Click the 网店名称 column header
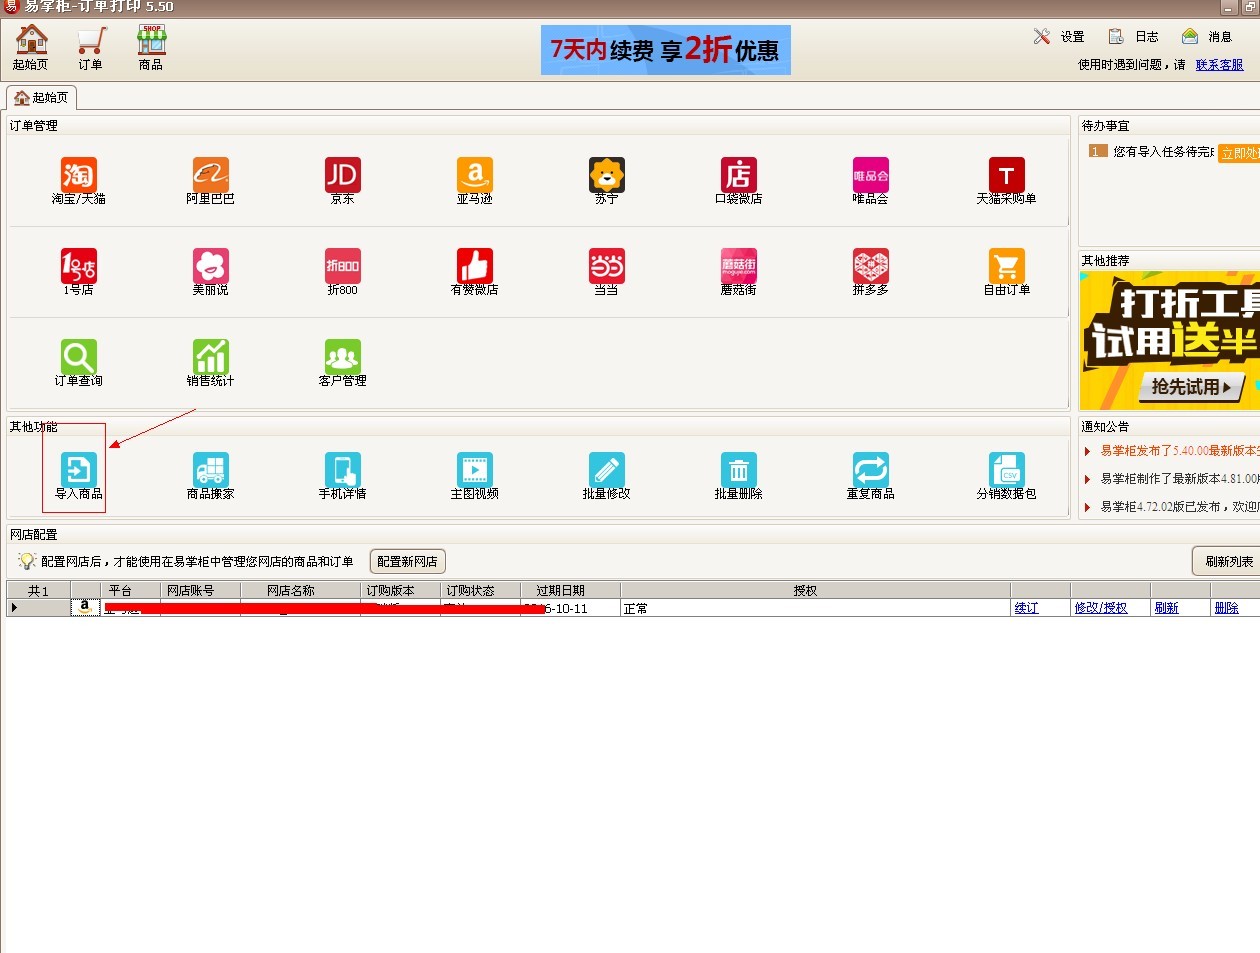1260x953 pixels. 300,591
